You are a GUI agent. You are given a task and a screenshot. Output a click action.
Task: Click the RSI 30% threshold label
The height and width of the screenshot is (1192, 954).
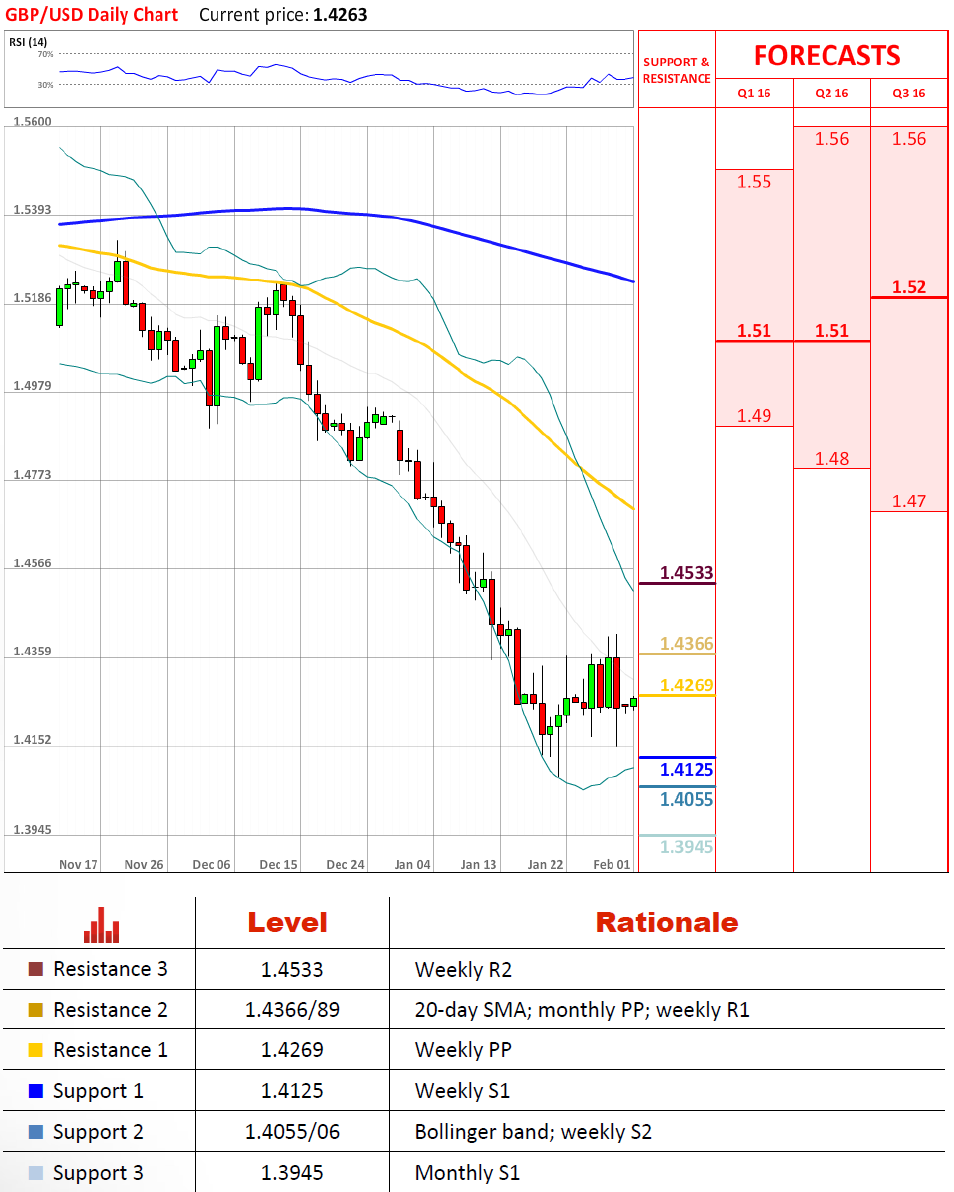[x=46, y=85]
